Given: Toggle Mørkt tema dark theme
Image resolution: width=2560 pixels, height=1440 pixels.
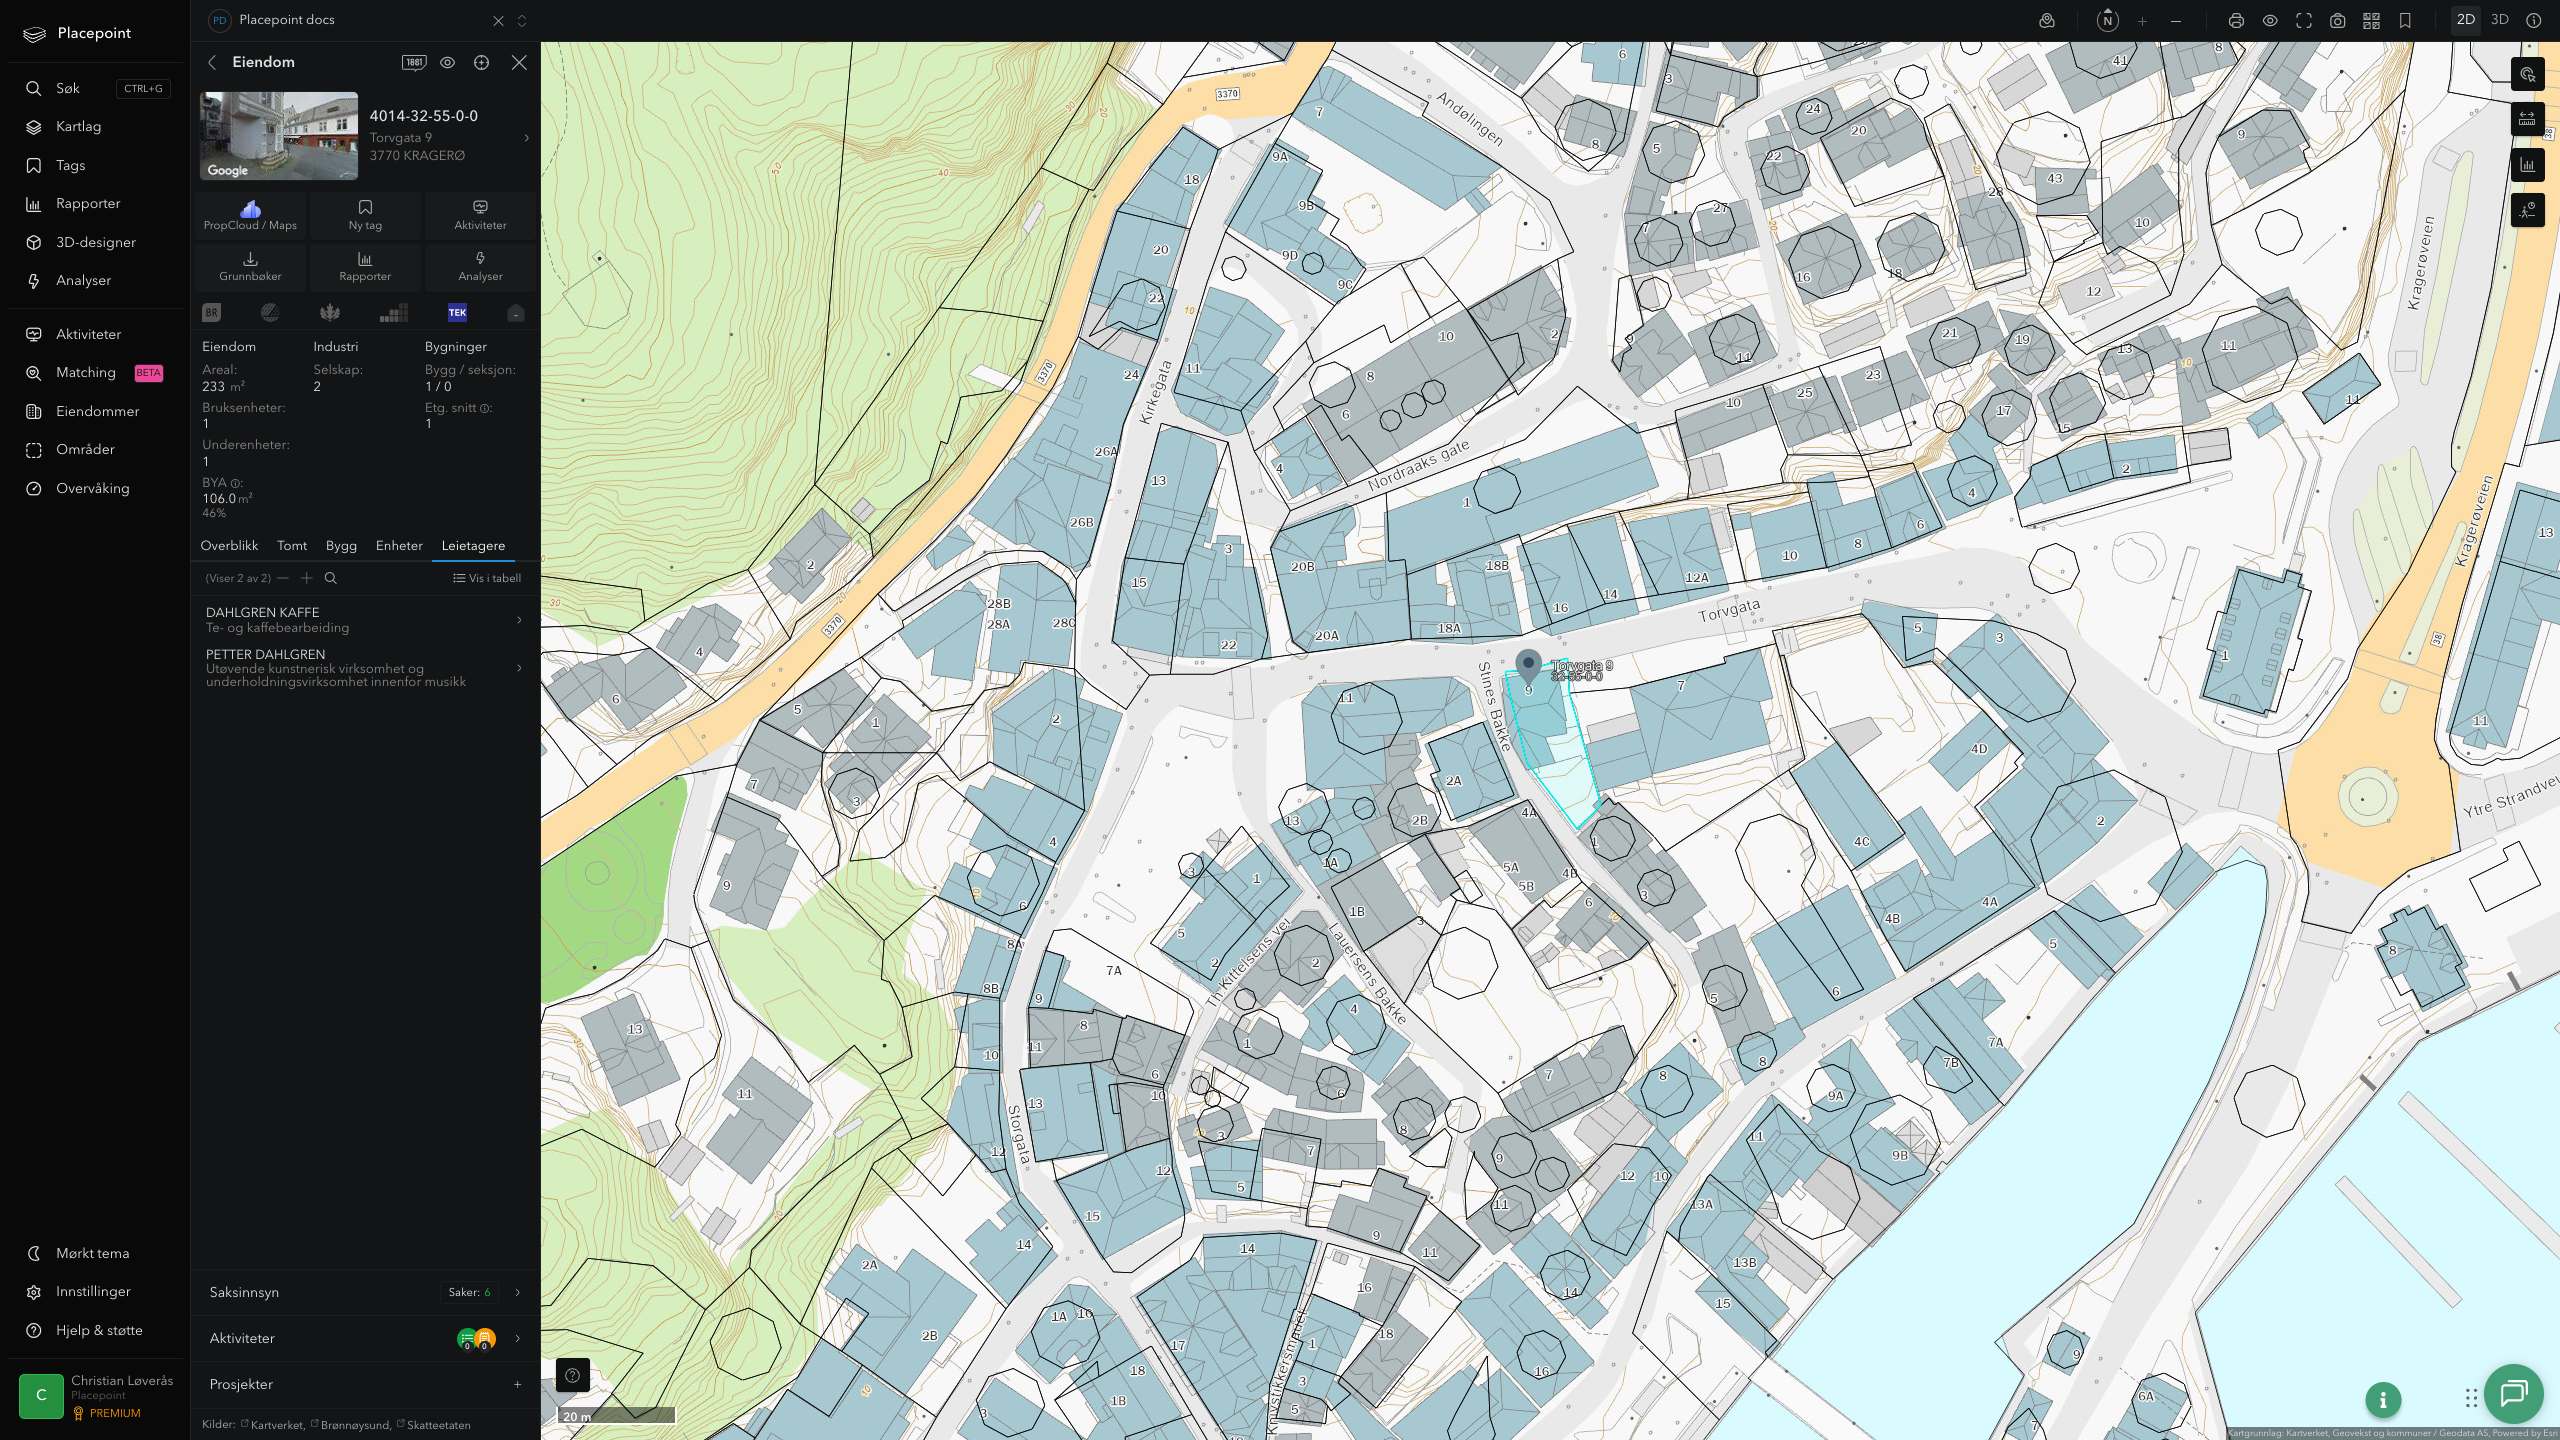Looking at the screenshot, I should pyautogui.click(x=93, y=1253).
